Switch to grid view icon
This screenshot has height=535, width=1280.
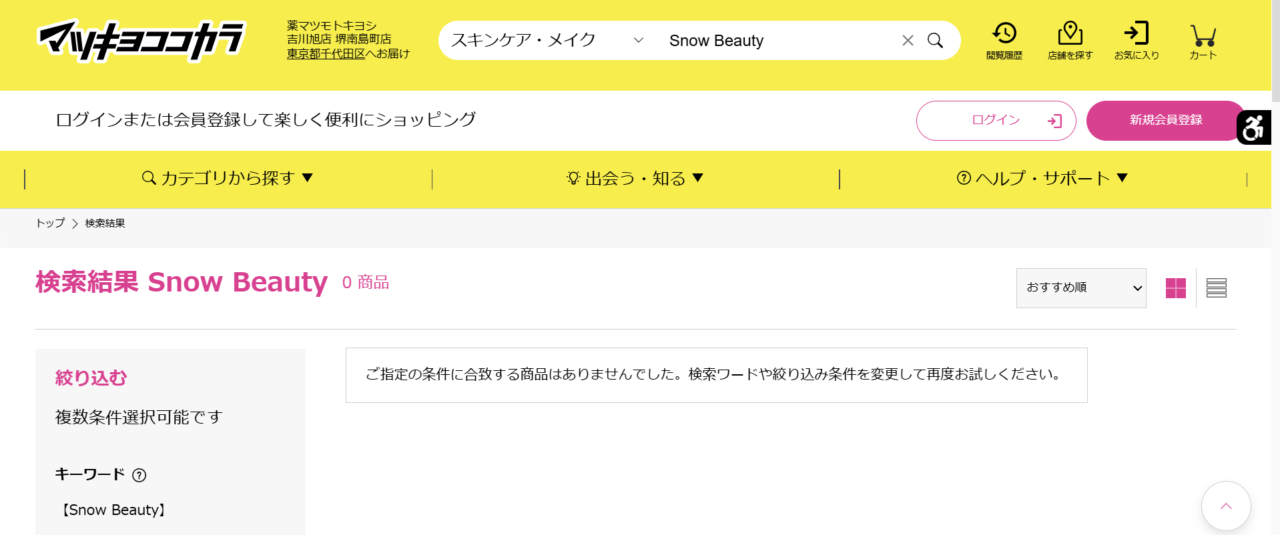[x=1175, y=288]
